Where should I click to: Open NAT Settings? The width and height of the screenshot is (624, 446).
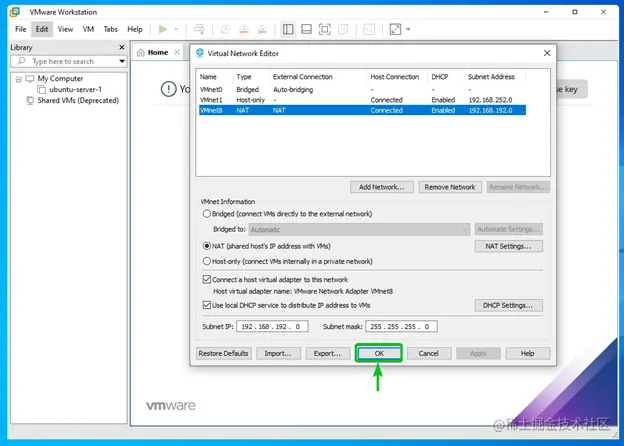tap(508, 246)
